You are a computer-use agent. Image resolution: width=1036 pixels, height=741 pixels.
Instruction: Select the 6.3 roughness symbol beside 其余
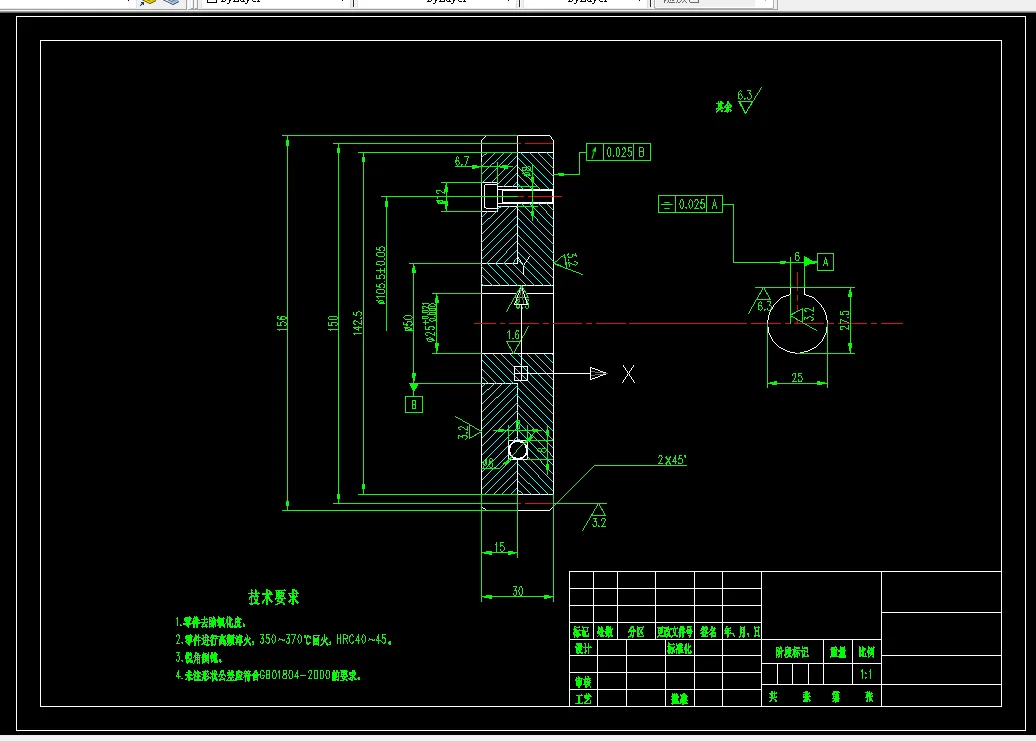748,100
